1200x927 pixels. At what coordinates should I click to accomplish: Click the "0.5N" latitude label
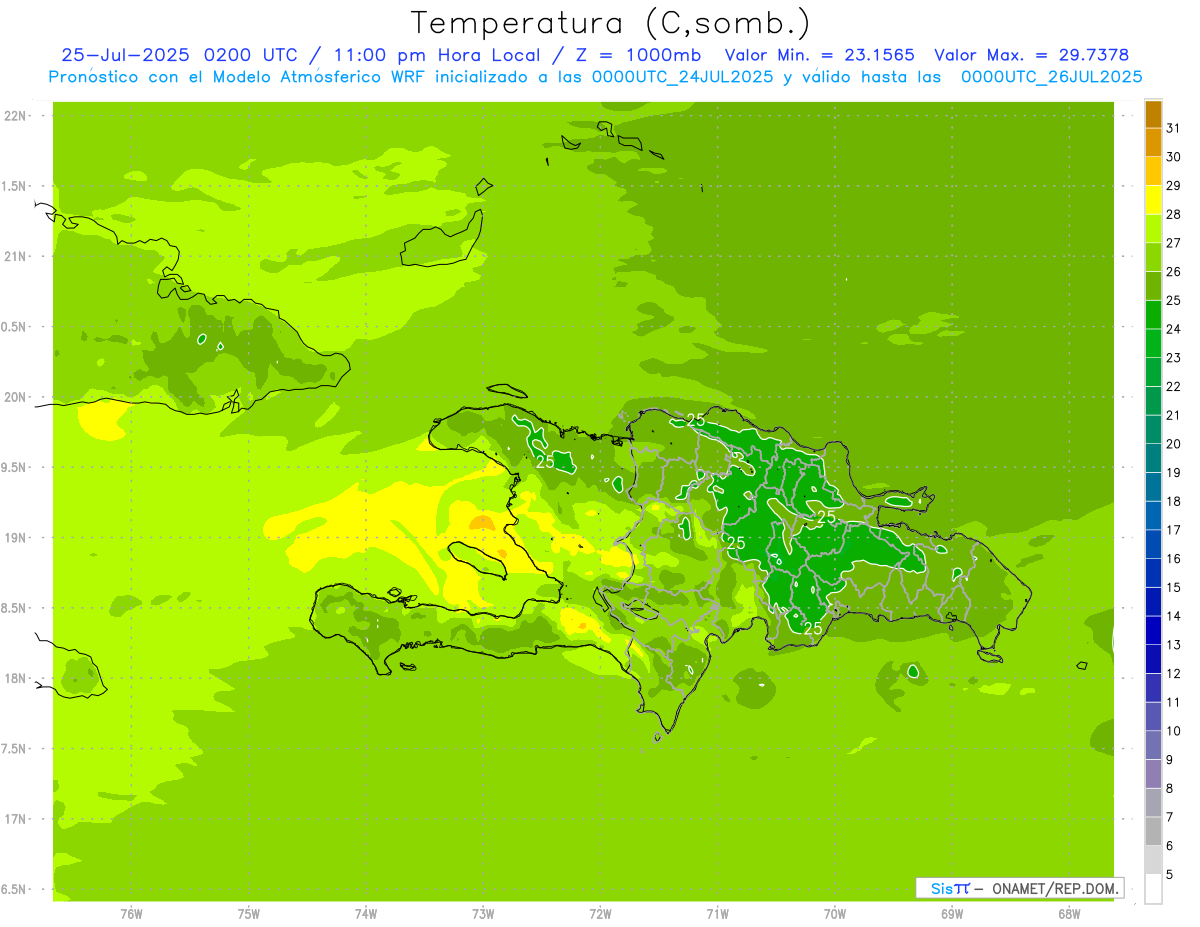click(15, 327)
